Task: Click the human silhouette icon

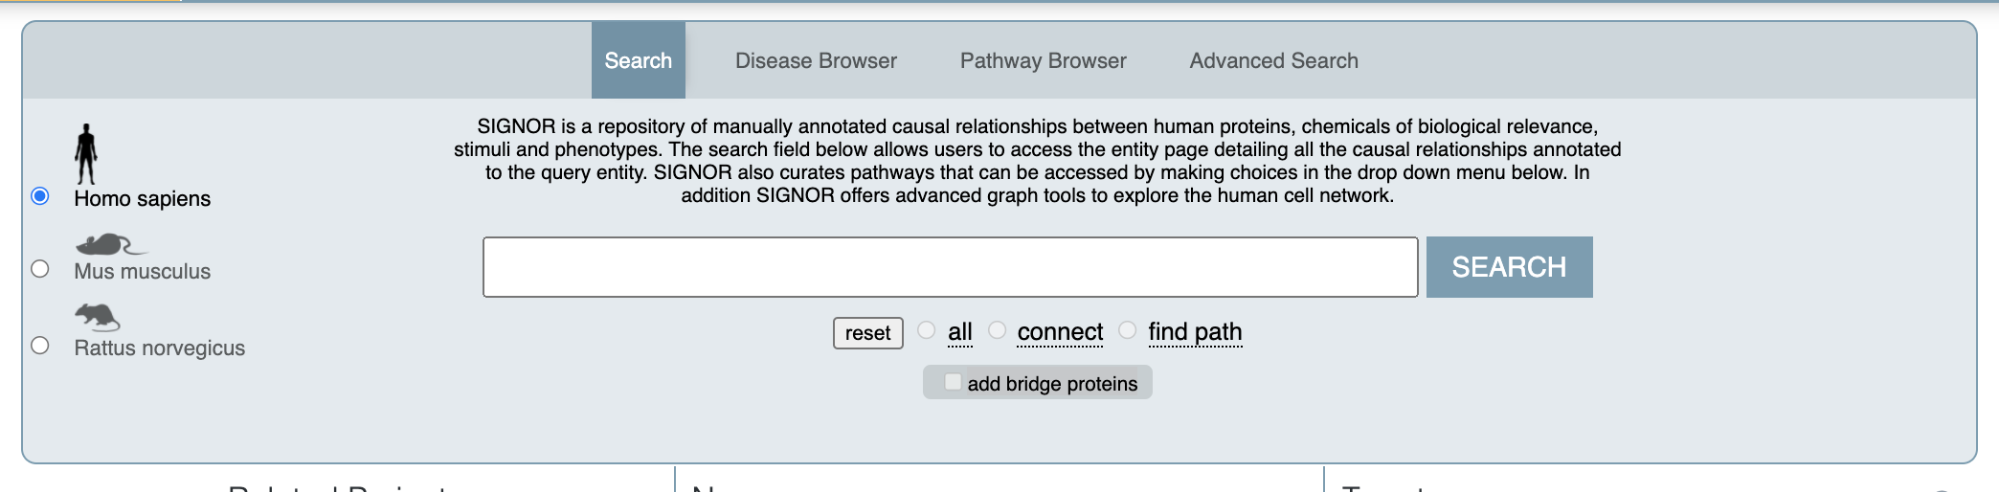Action: (x=86, y=154)
